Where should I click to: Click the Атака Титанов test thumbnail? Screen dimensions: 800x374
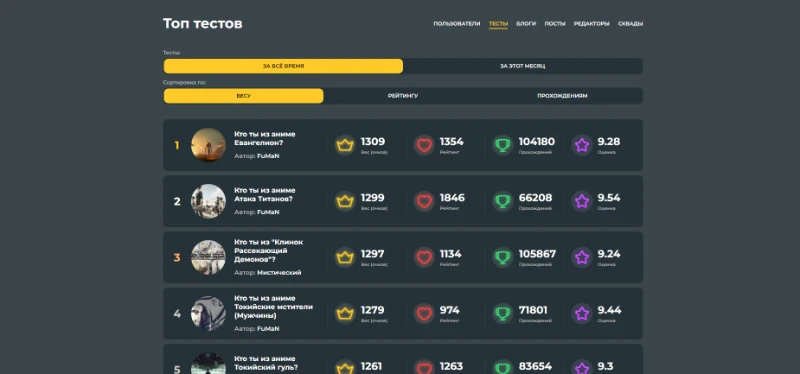click(208, 201)
